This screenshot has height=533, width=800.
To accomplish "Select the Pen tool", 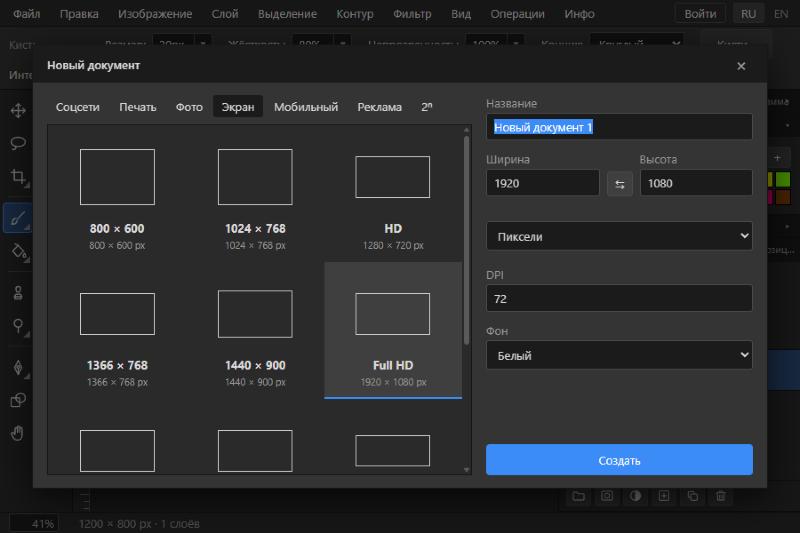I will pyautogui.click(x=18, y=367).
